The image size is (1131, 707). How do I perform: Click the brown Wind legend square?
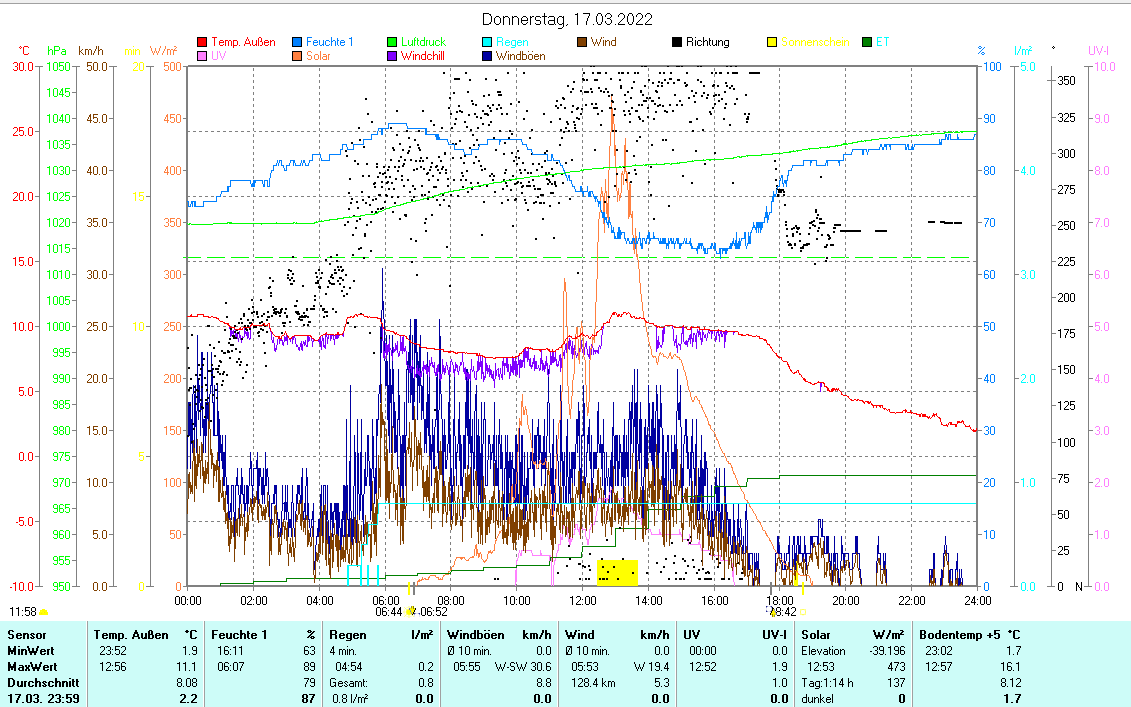point(582,42)
